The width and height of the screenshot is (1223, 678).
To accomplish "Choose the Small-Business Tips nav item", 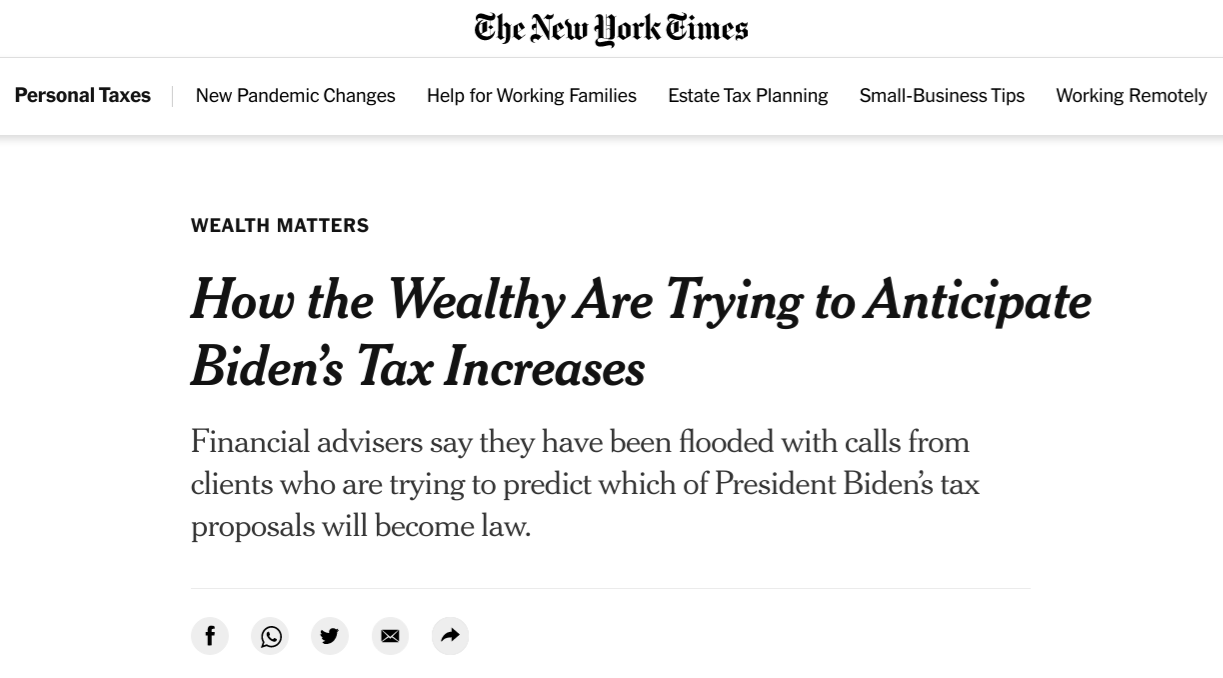I will click(942, 96).
